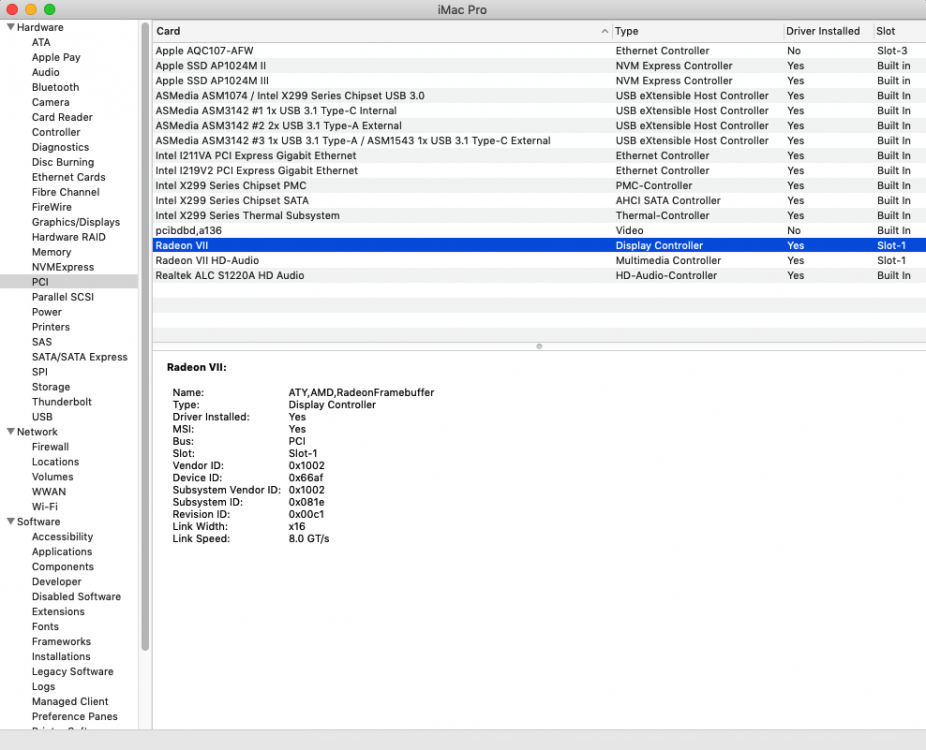Select NVMExpress in the sidebar
This screenshot has width=926, height=750.
63,267
